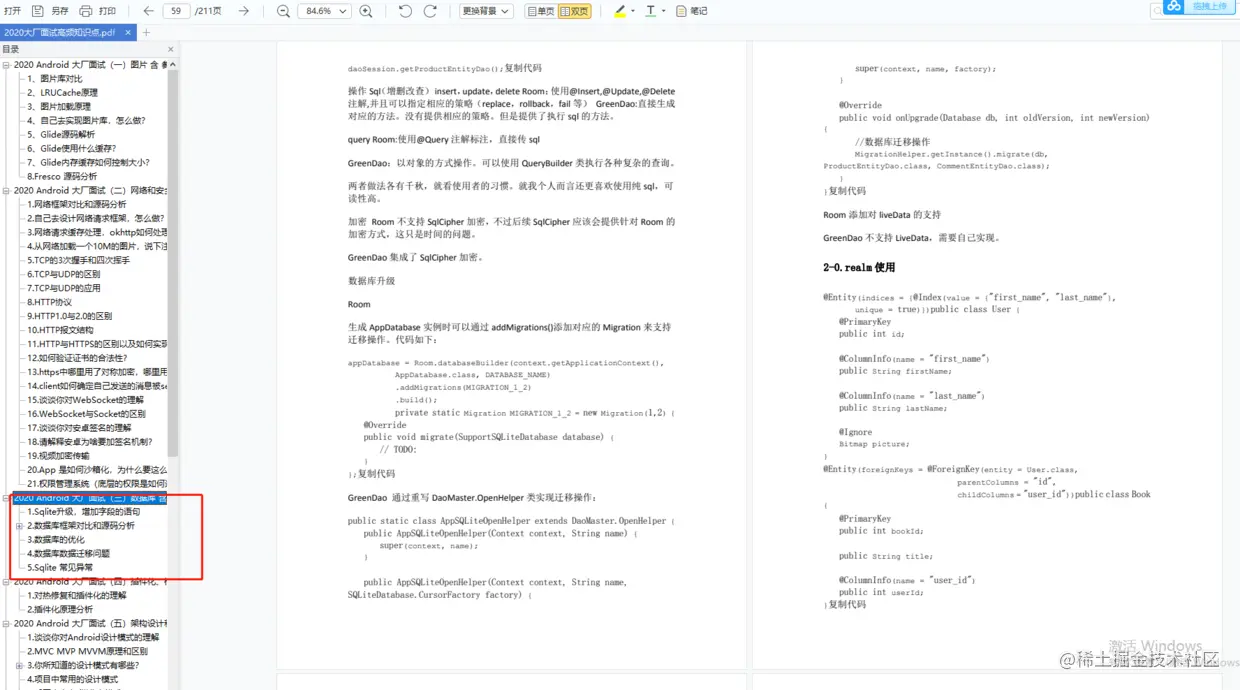The height and width of the screenshot is (690, 1240).
Task: Click the green text underline T icon
Action: click(x=651, y=11)
